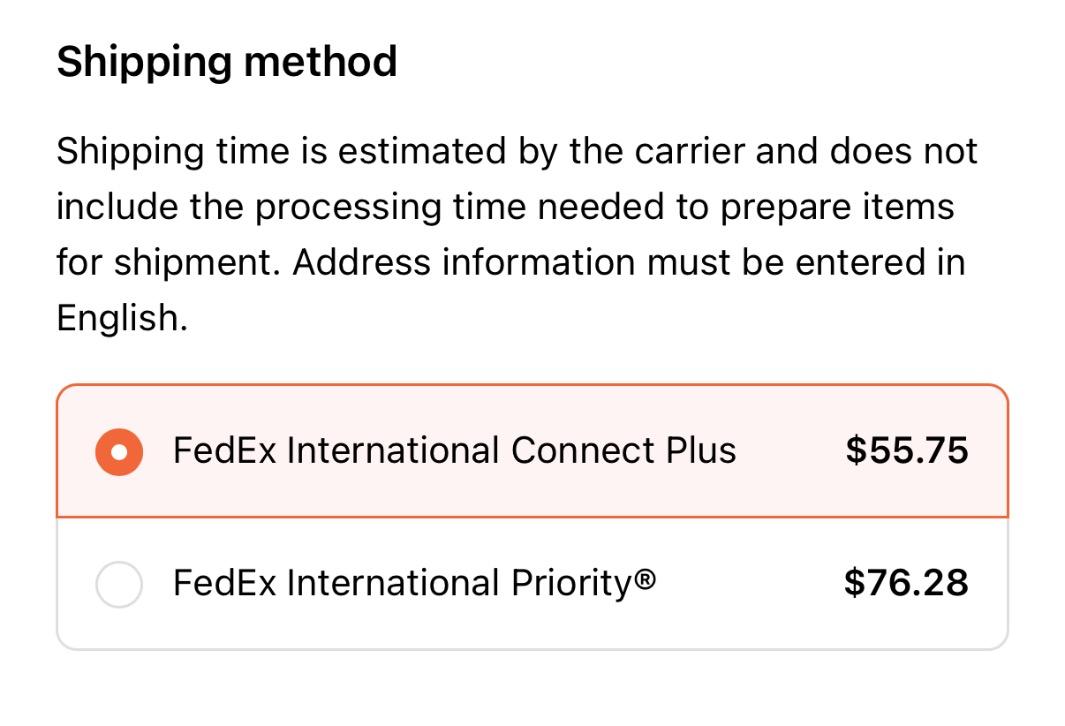Click the word "International" in the Priority option
This screenshot has height=726, width=1065.
pos(394,583)
